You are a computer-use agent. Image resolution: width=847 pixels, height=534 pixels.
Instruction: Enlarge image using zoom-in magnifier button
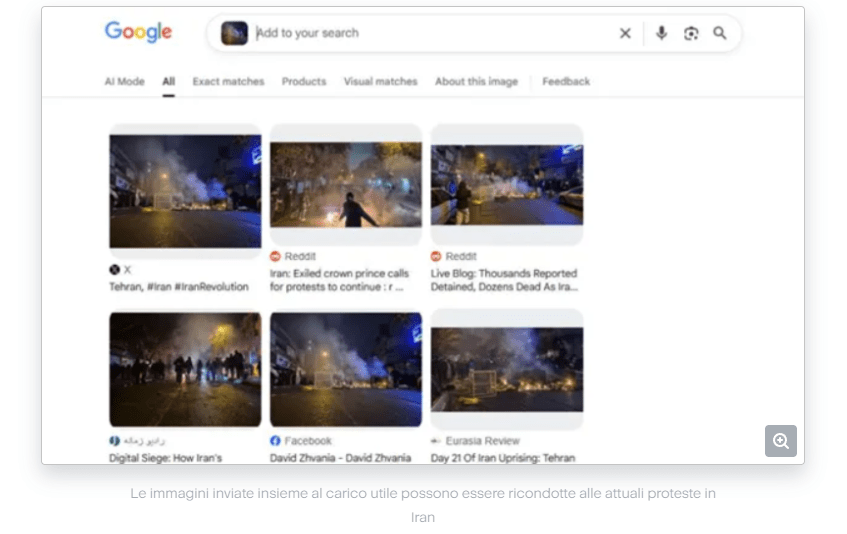[781, 441]
